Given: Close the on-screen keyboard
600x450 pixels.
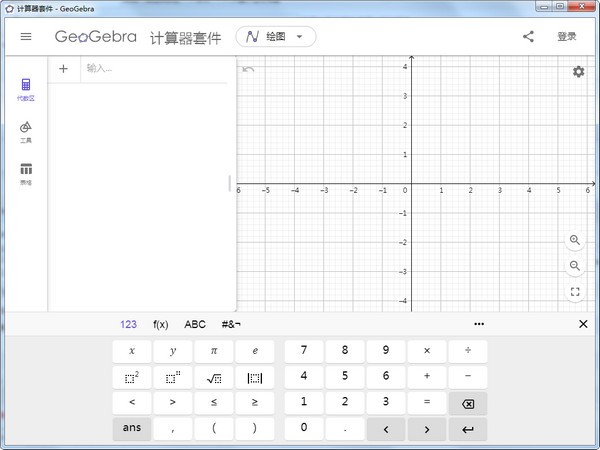Looking at the screenshot, I should pos(583,324).
